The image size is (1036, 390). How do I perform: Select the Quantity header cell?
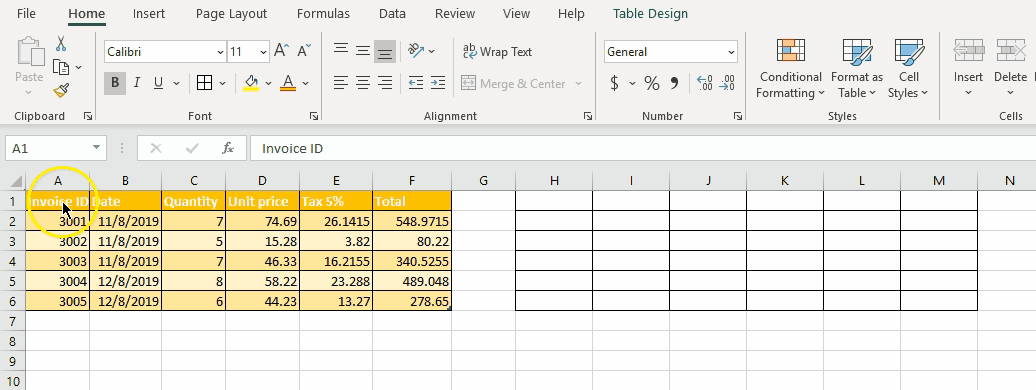coord(194,201)
